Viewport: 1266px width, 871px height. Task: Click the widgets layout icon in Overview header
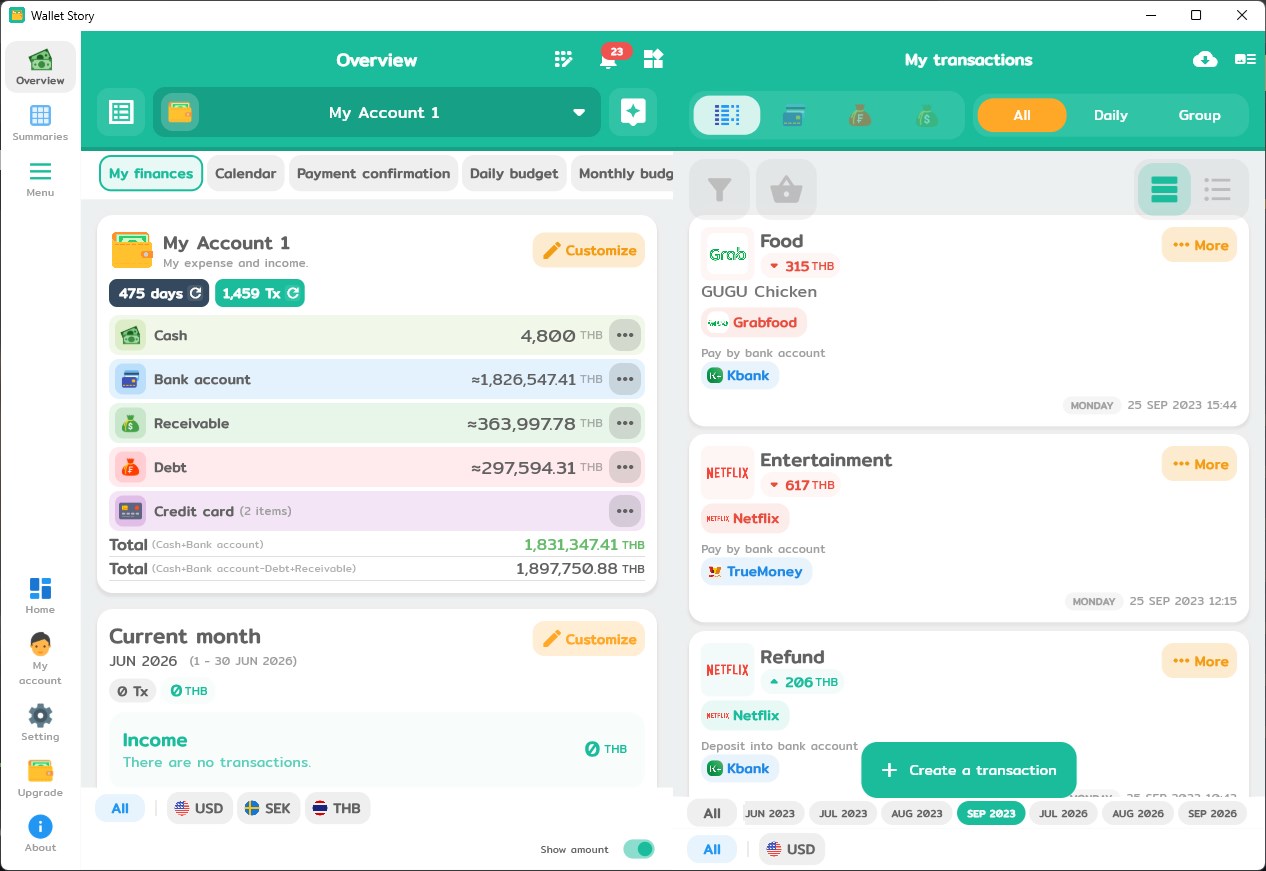(x=653, y=59)
